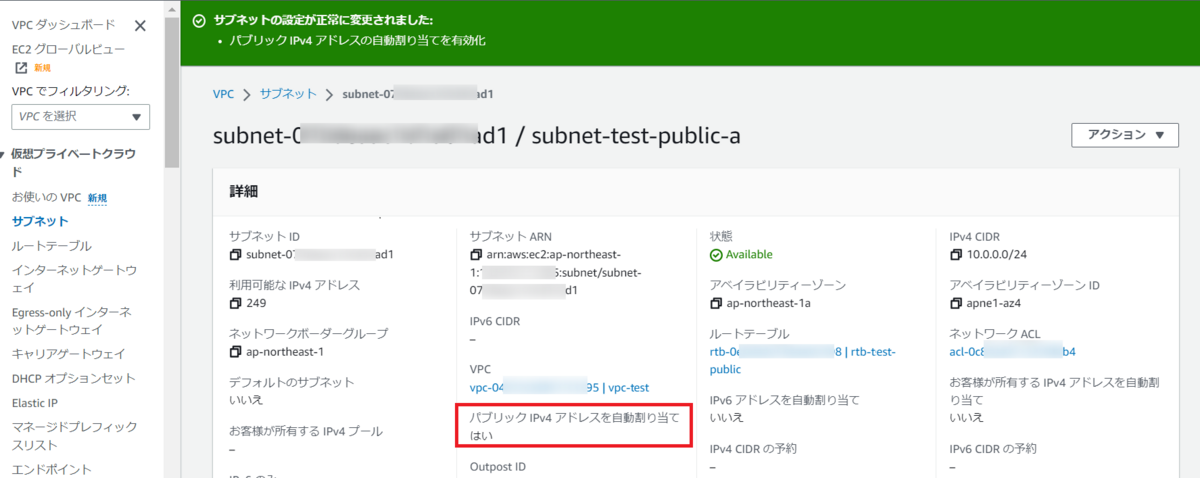Go to サブネット breadcrumb link
Screen dimensions: 1200x478
[x=288, y=94]
